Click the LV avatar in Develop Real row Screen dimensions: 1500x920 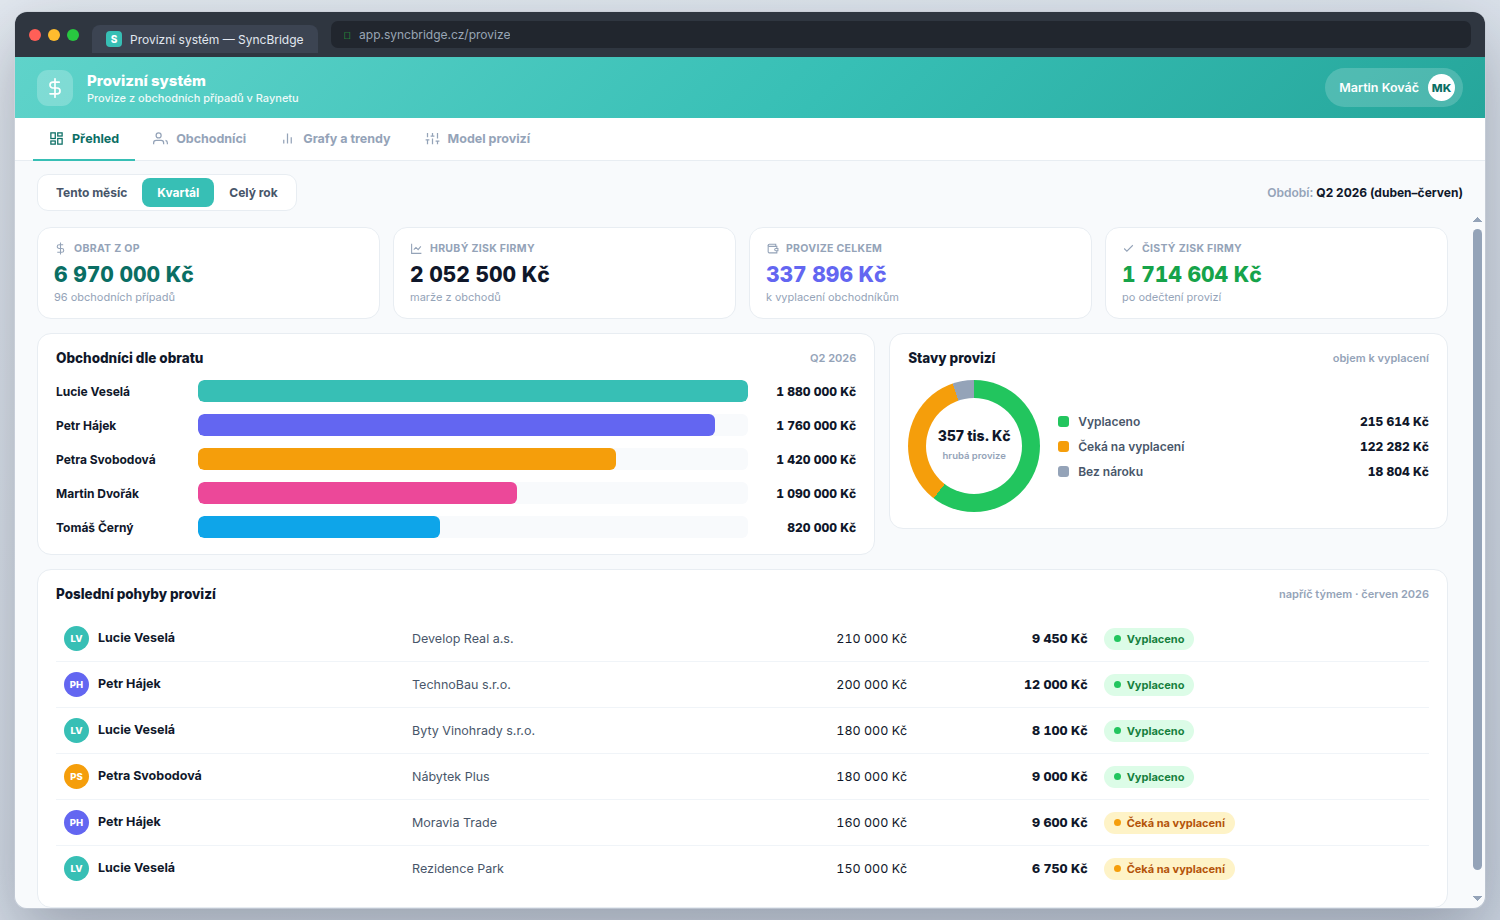click(76, 638)
